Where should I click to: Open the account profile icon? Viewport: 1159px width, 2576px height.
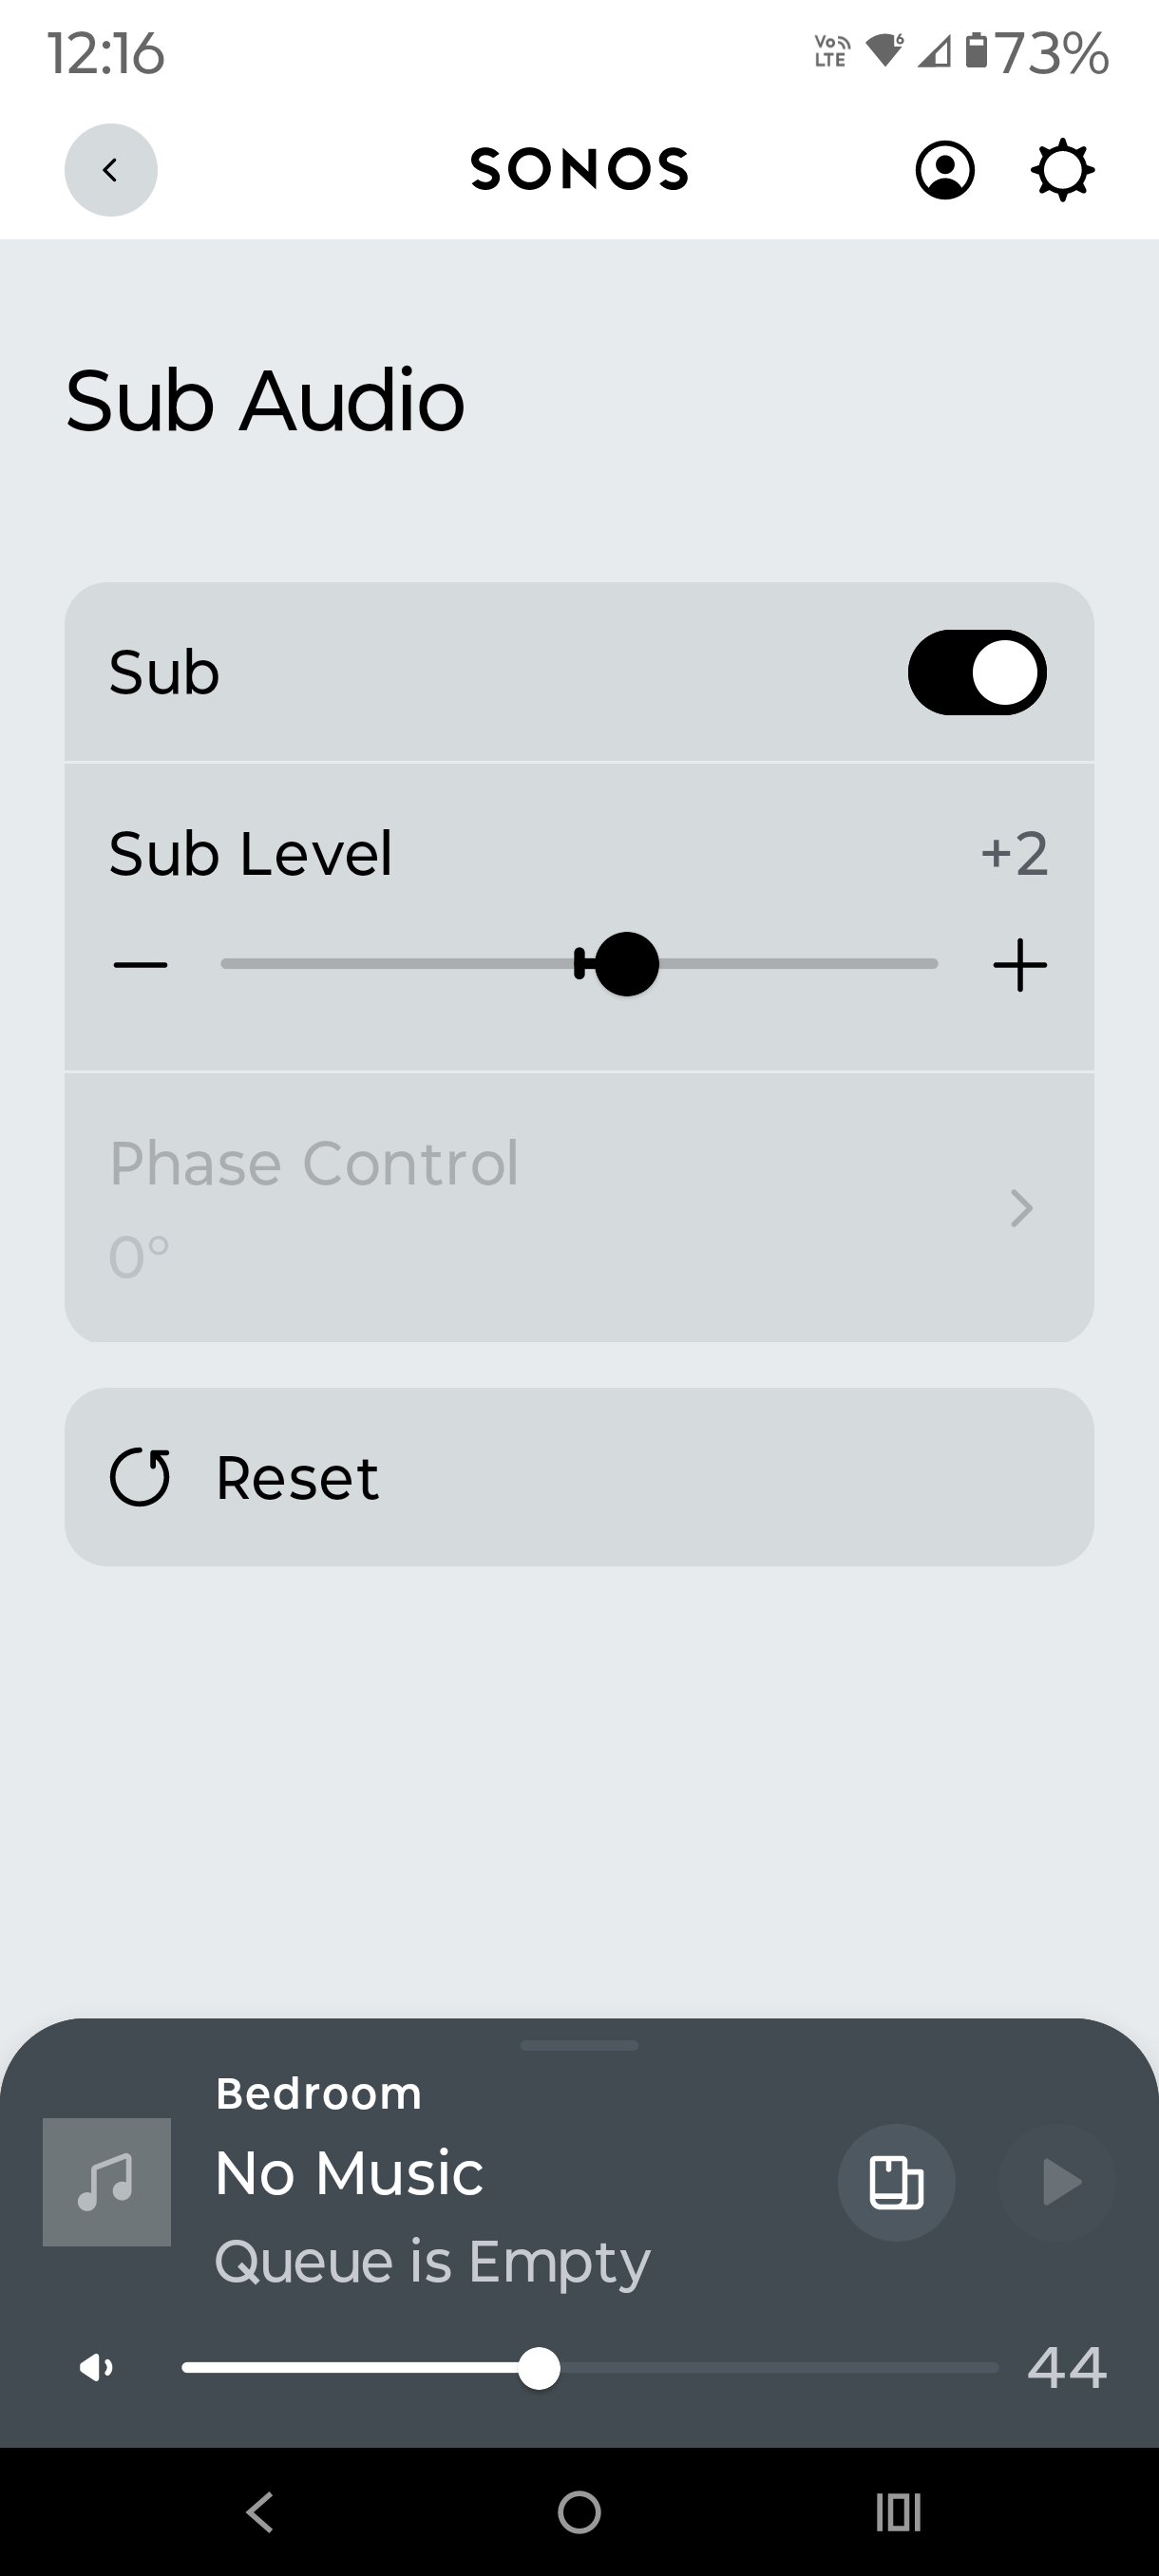click(945, 170)
